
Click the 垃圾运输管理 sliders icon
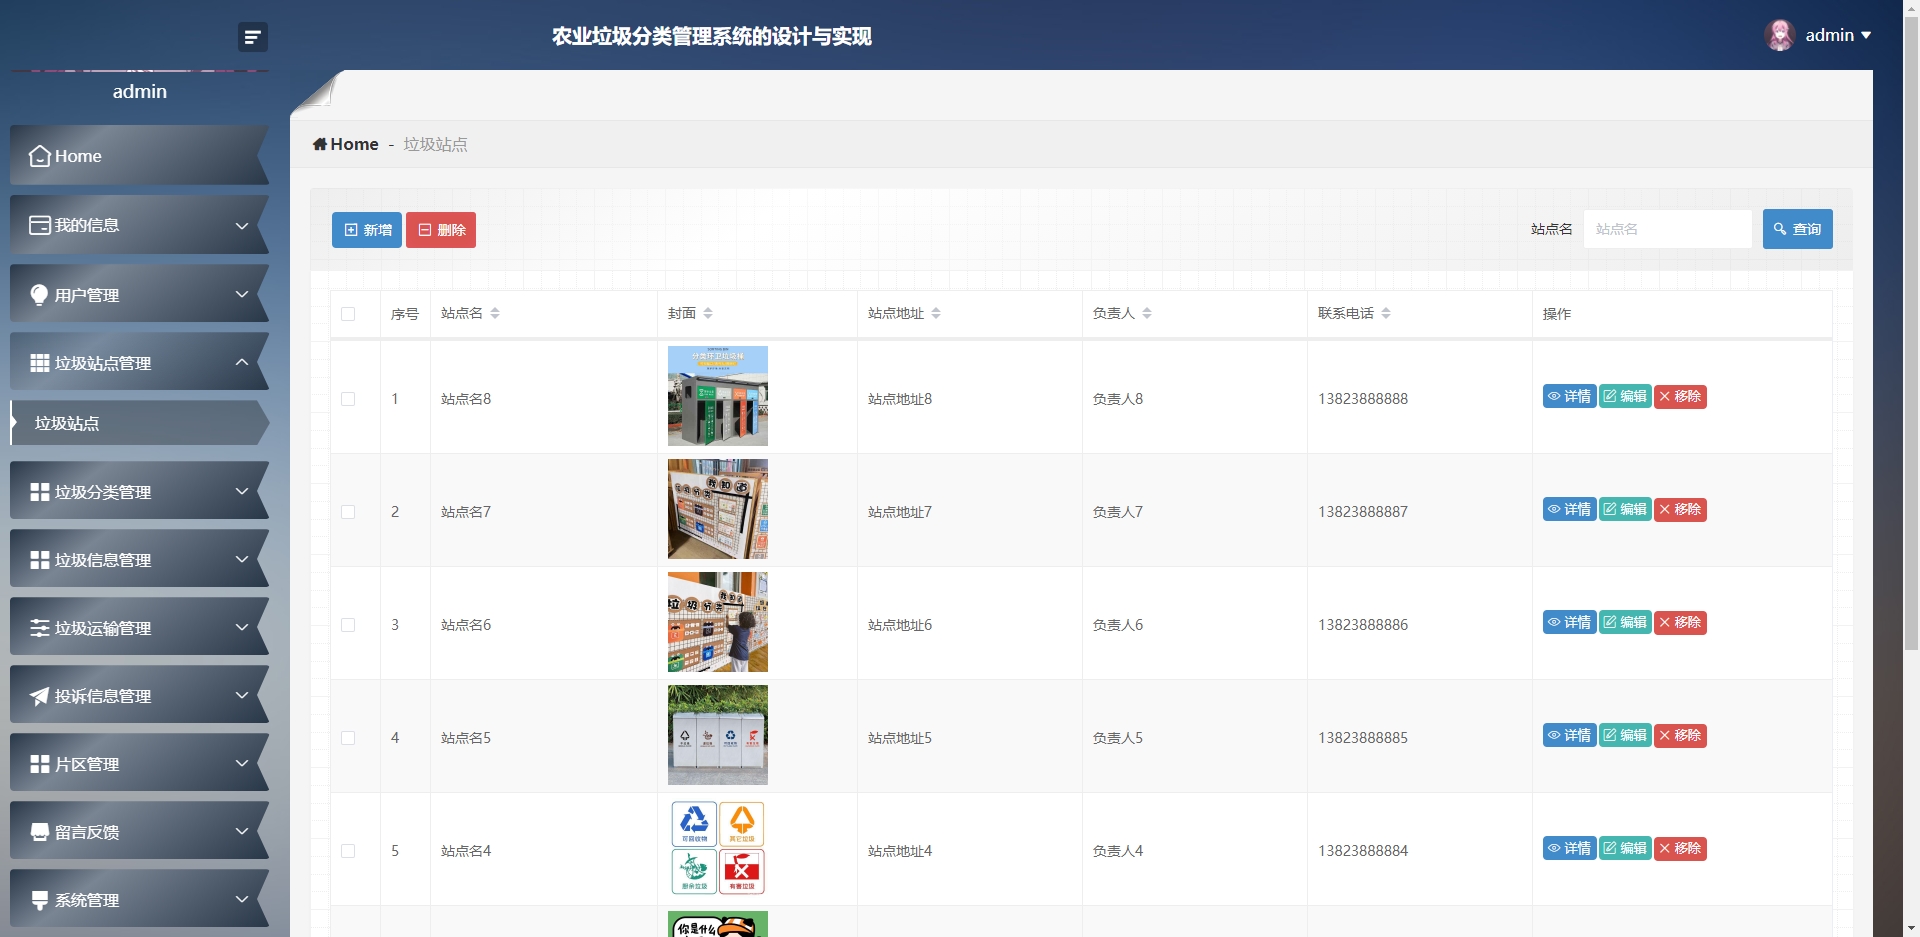[39, 627]
